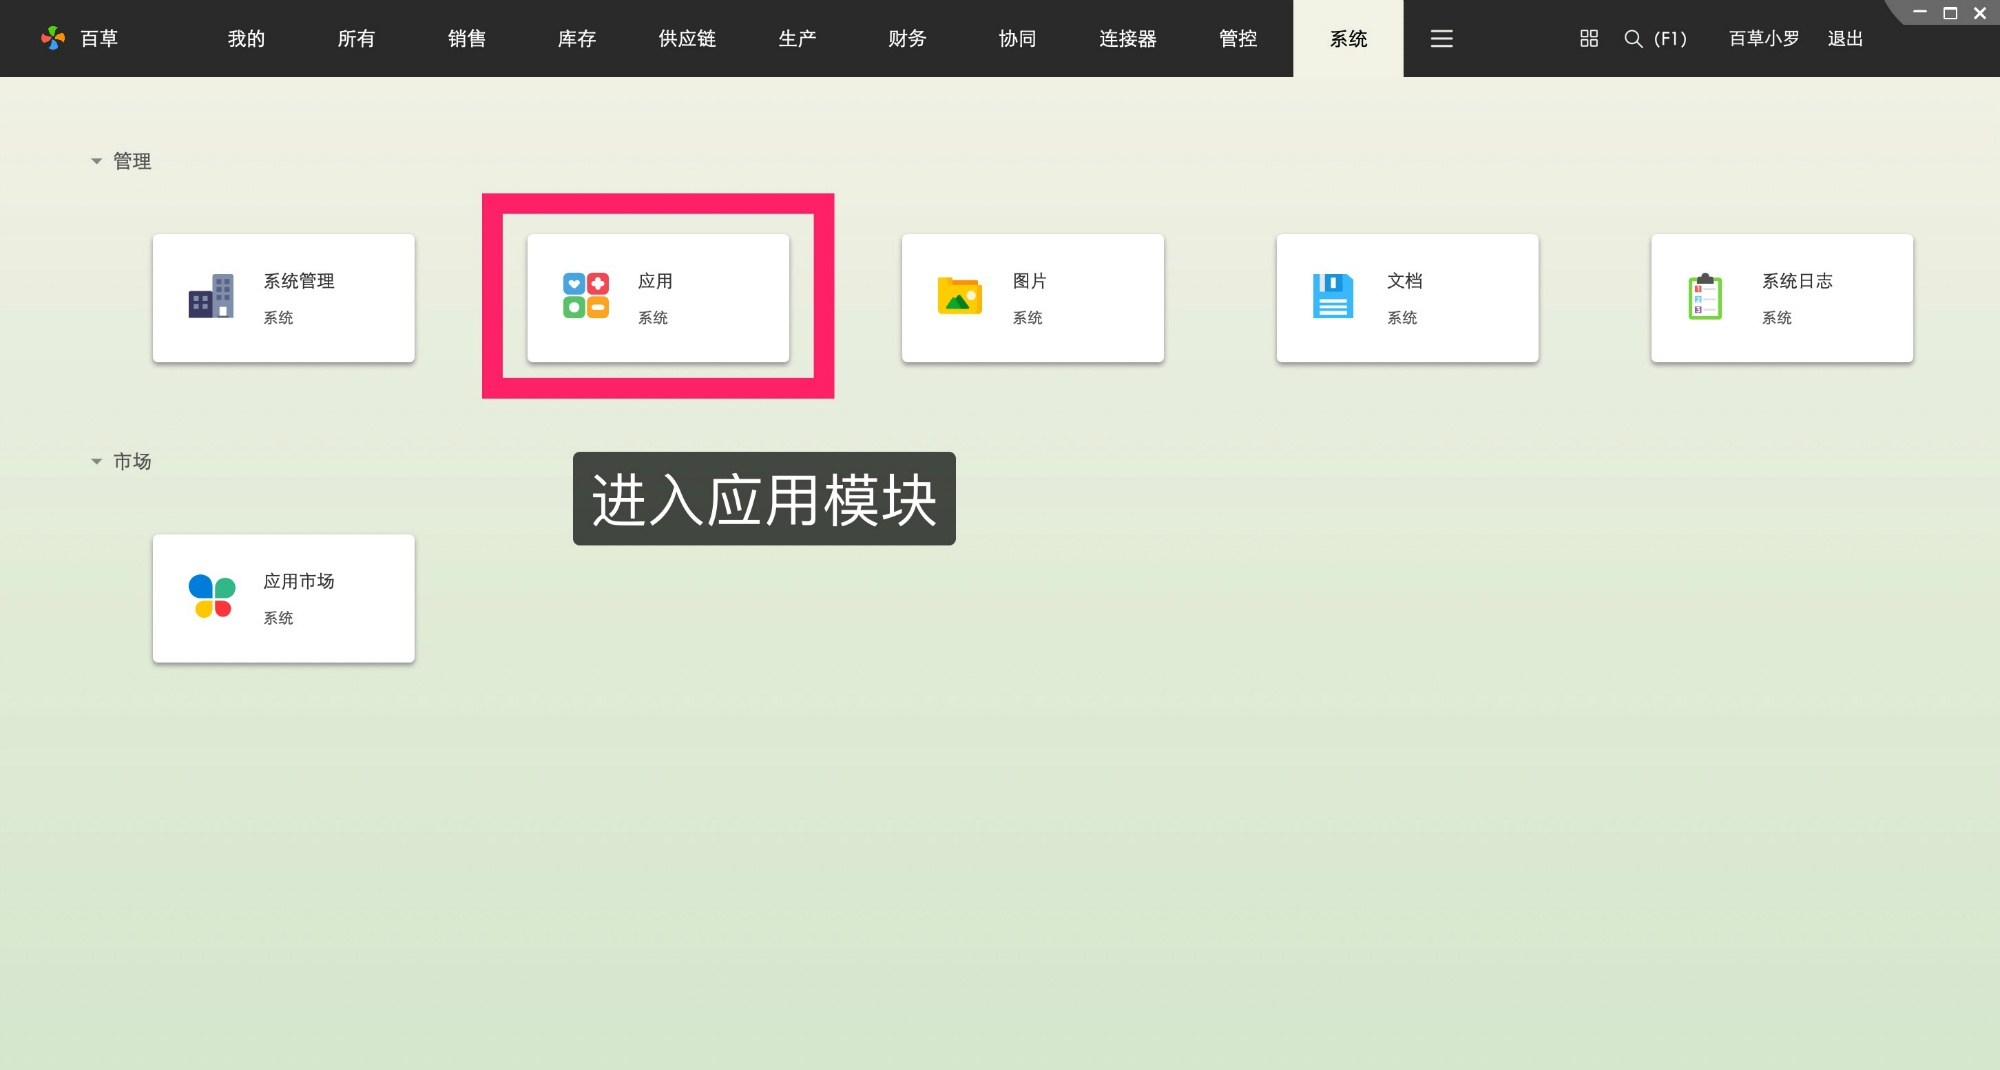Image resolution: width=2000 pixels, height=1070 pixels.
Task: Open the 系统日志 clipboard icon
Action: click(x=1706, y=296)
